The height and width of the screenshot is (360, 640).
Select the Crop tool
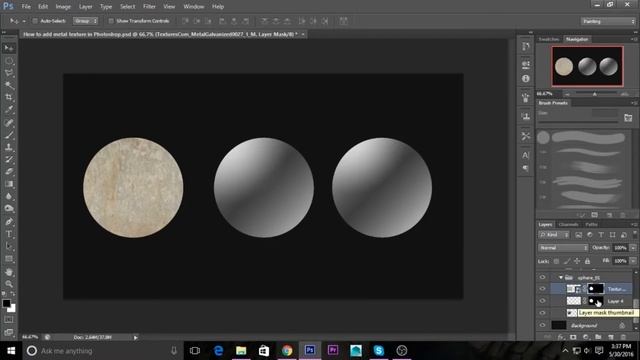9,98
